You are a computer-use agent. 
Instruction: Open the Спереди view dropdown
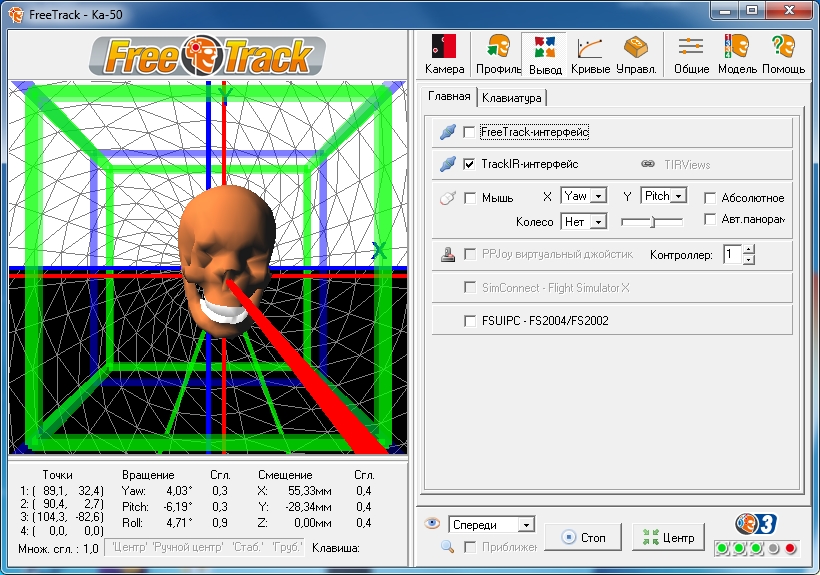click(x=492, y=524)
